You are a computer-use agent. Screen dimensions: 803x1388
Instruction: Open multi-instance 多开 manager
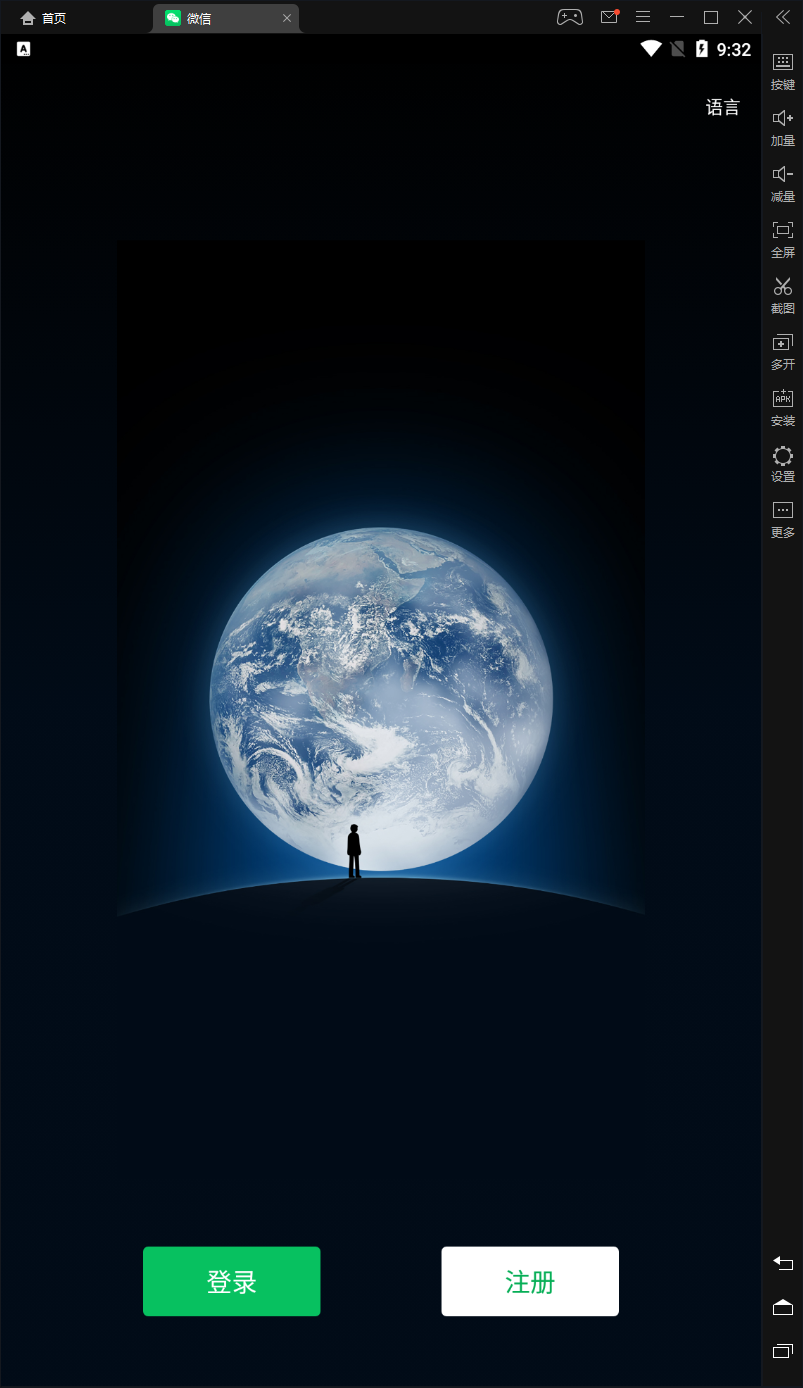782,342
